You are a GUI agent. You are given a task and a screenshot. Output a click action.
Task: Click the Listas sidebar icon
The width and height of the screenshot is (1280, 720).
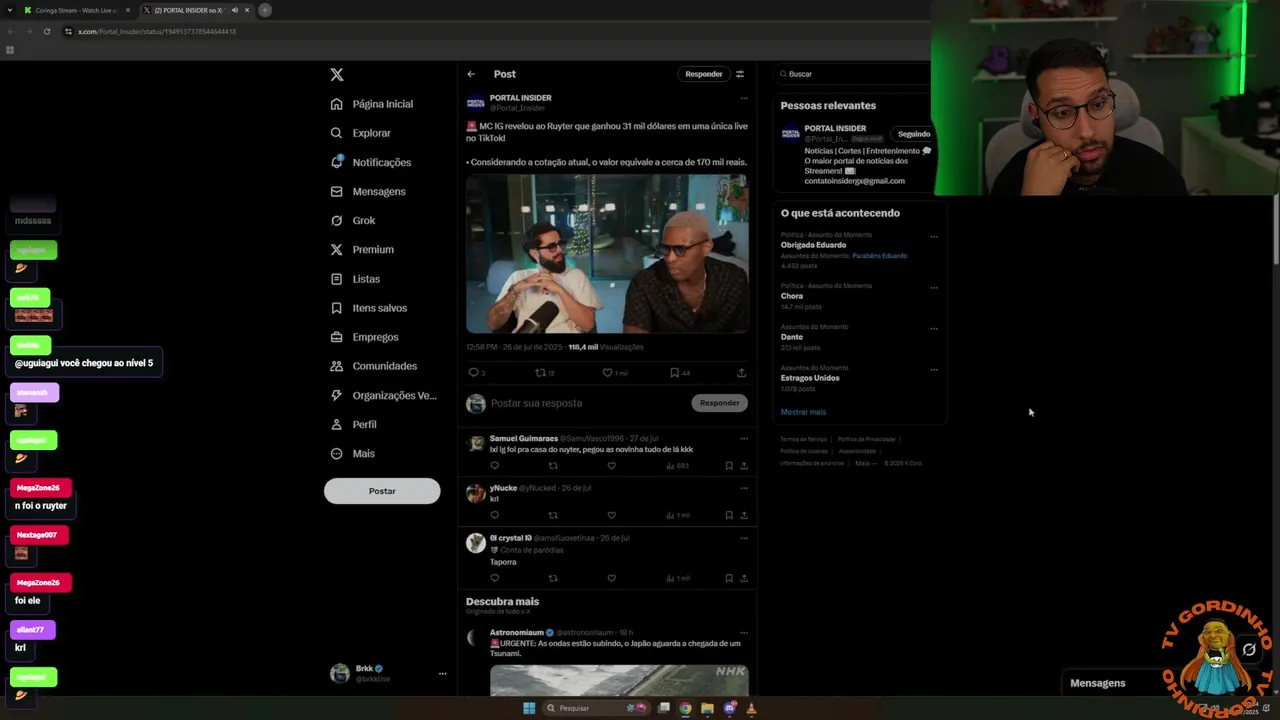[x=337, y=279]
